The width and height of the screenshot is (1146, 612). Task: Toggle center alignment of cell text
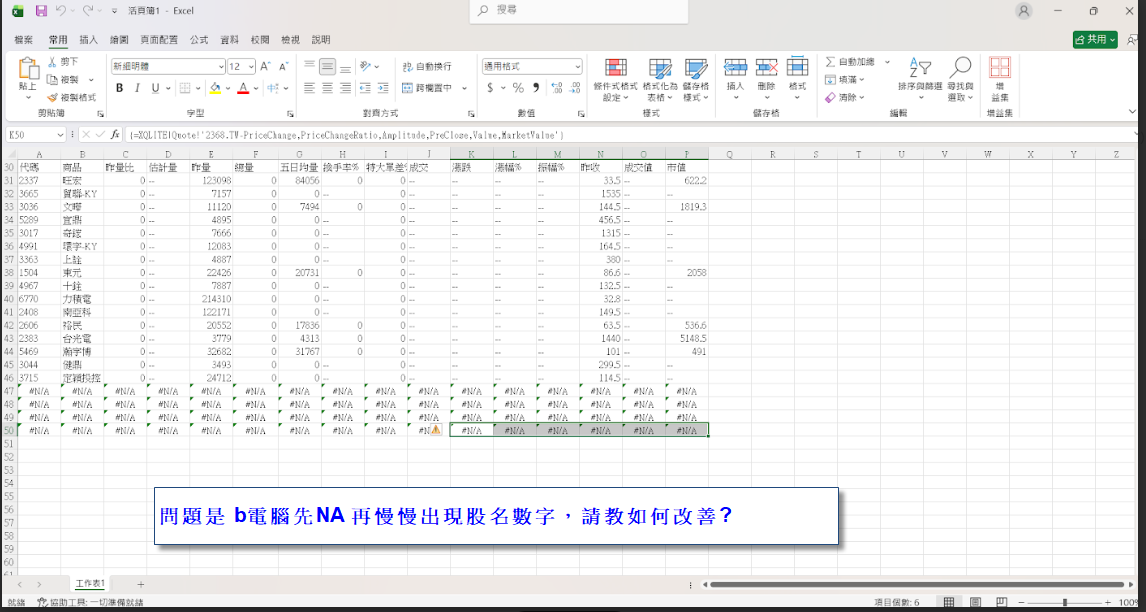tap(327, 88)
